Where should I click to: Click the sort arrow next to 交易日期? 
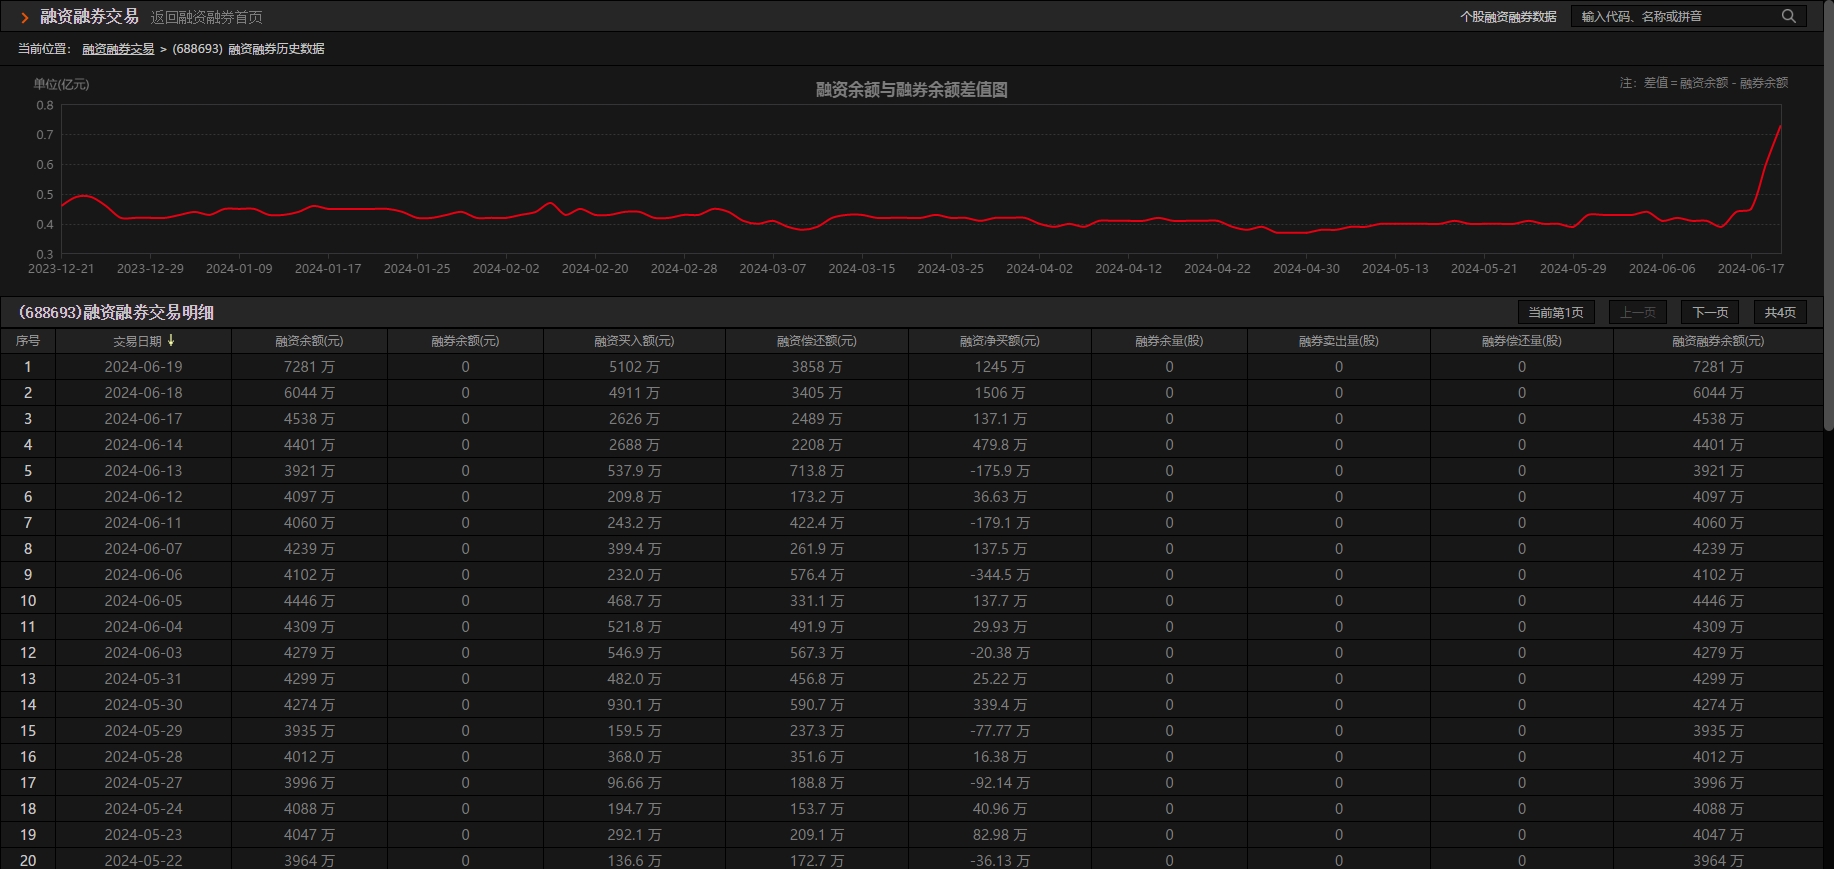pyautogui.click(x=171, y=341)
